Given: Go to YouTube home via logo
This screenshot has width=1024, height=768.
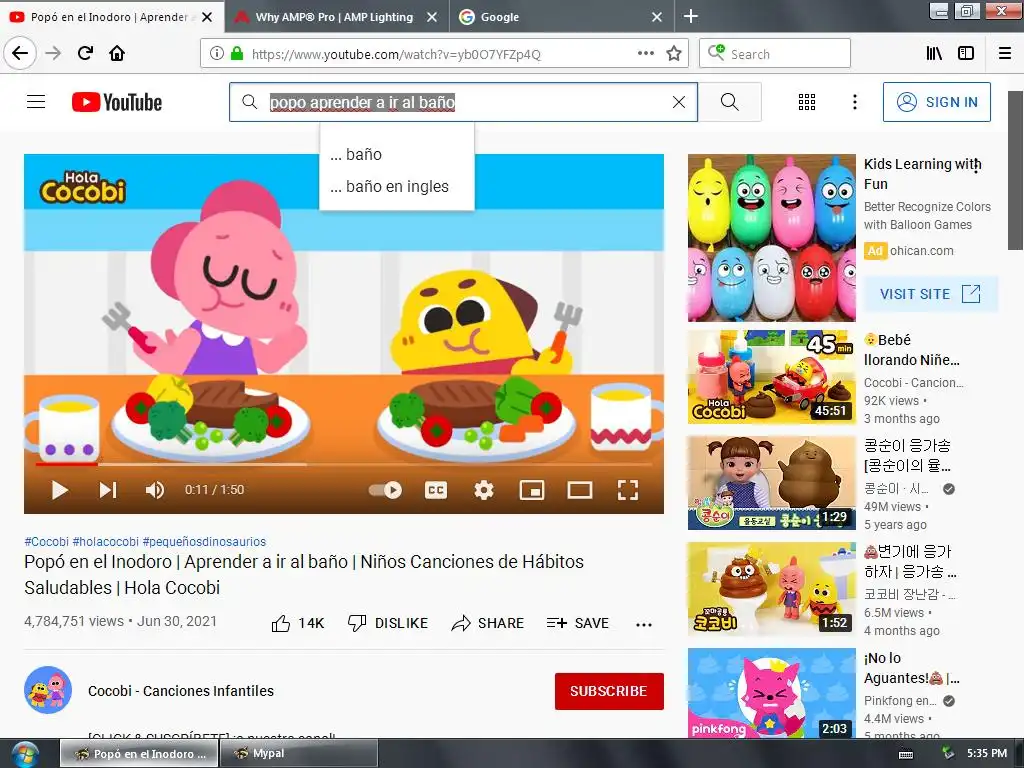Looking at the screenshot, I should [x=117, y=102].
